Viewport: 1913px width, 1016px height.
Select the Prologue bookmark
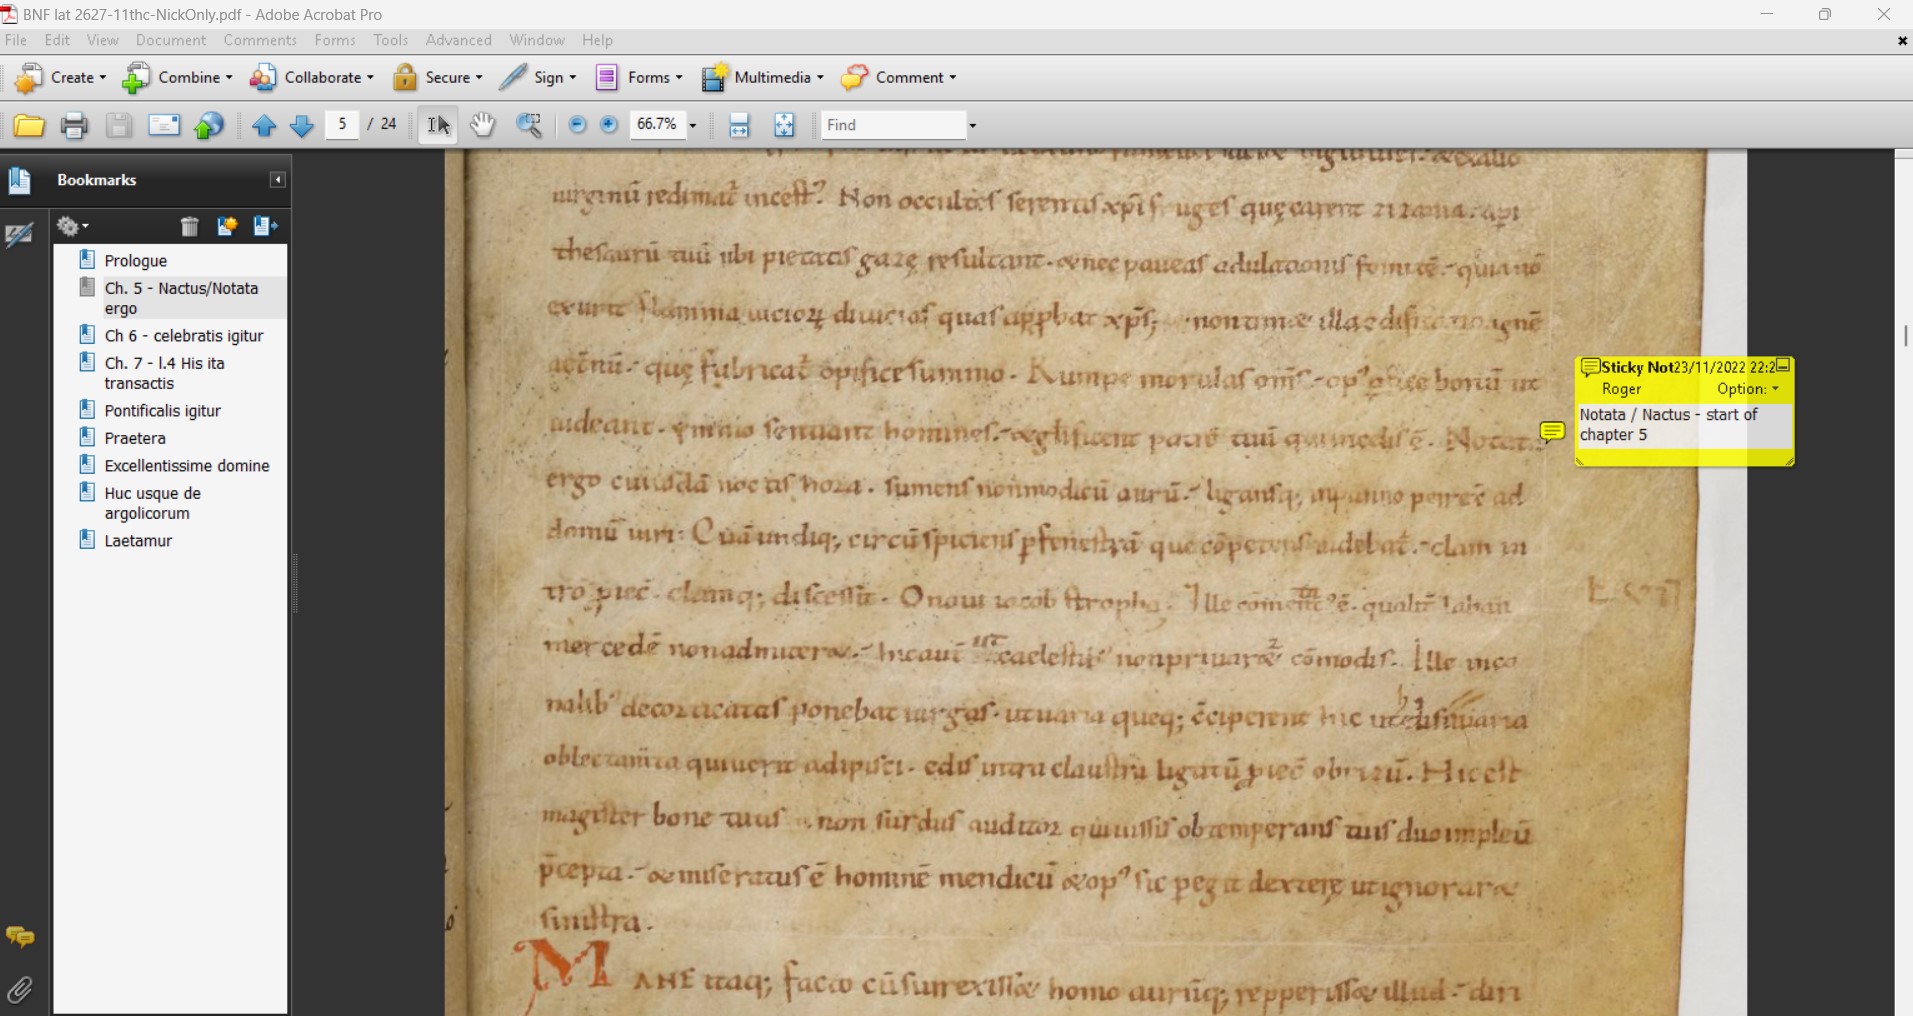135,261
